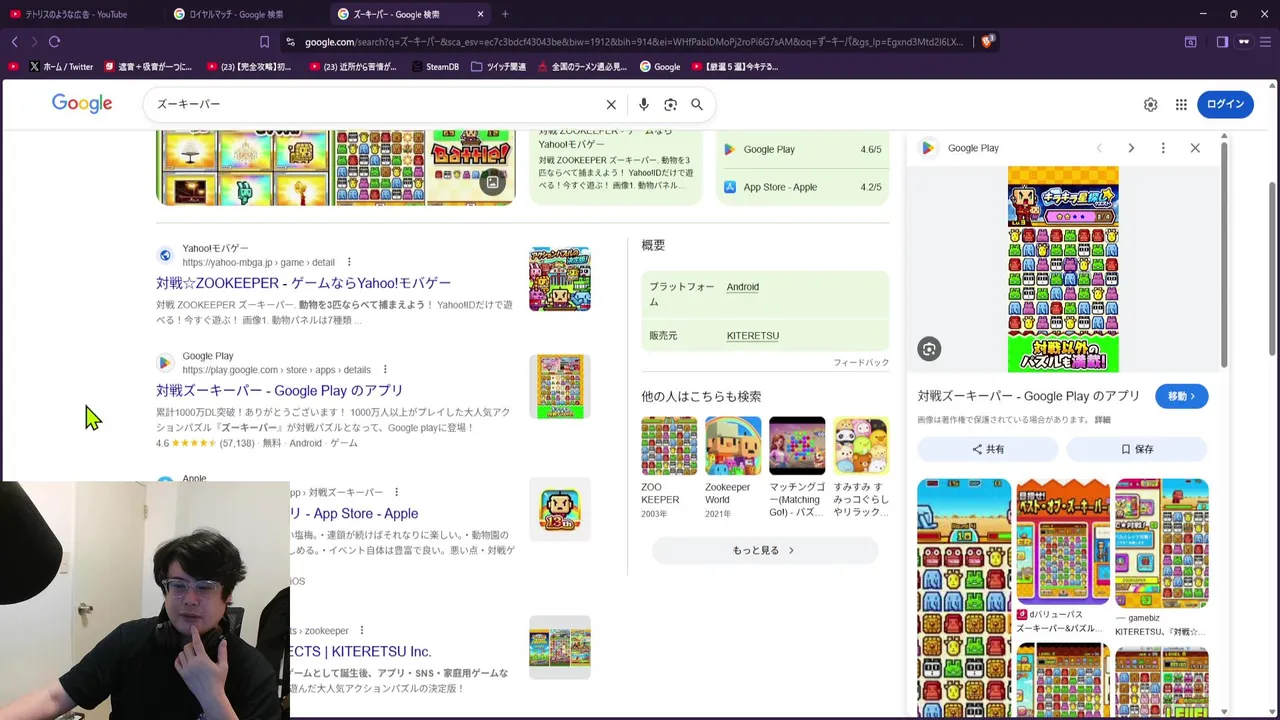Viewport: 1280px width, 720px height.
Task: Click the Google Play result thumbnail
Action: point(560,386)
